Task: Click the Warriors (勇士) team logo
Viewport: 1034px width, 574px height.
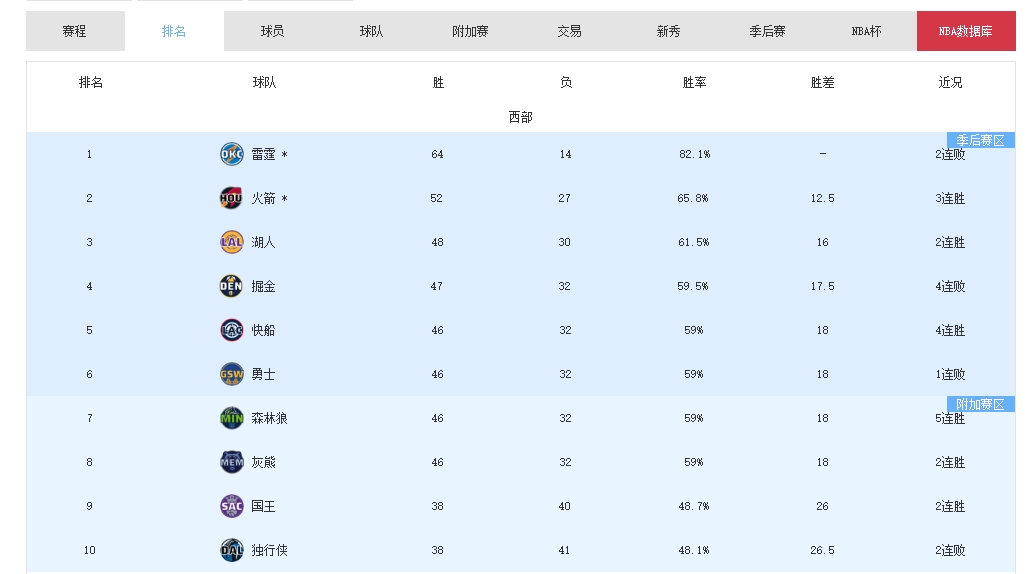Action: click(x=231, y=374)
